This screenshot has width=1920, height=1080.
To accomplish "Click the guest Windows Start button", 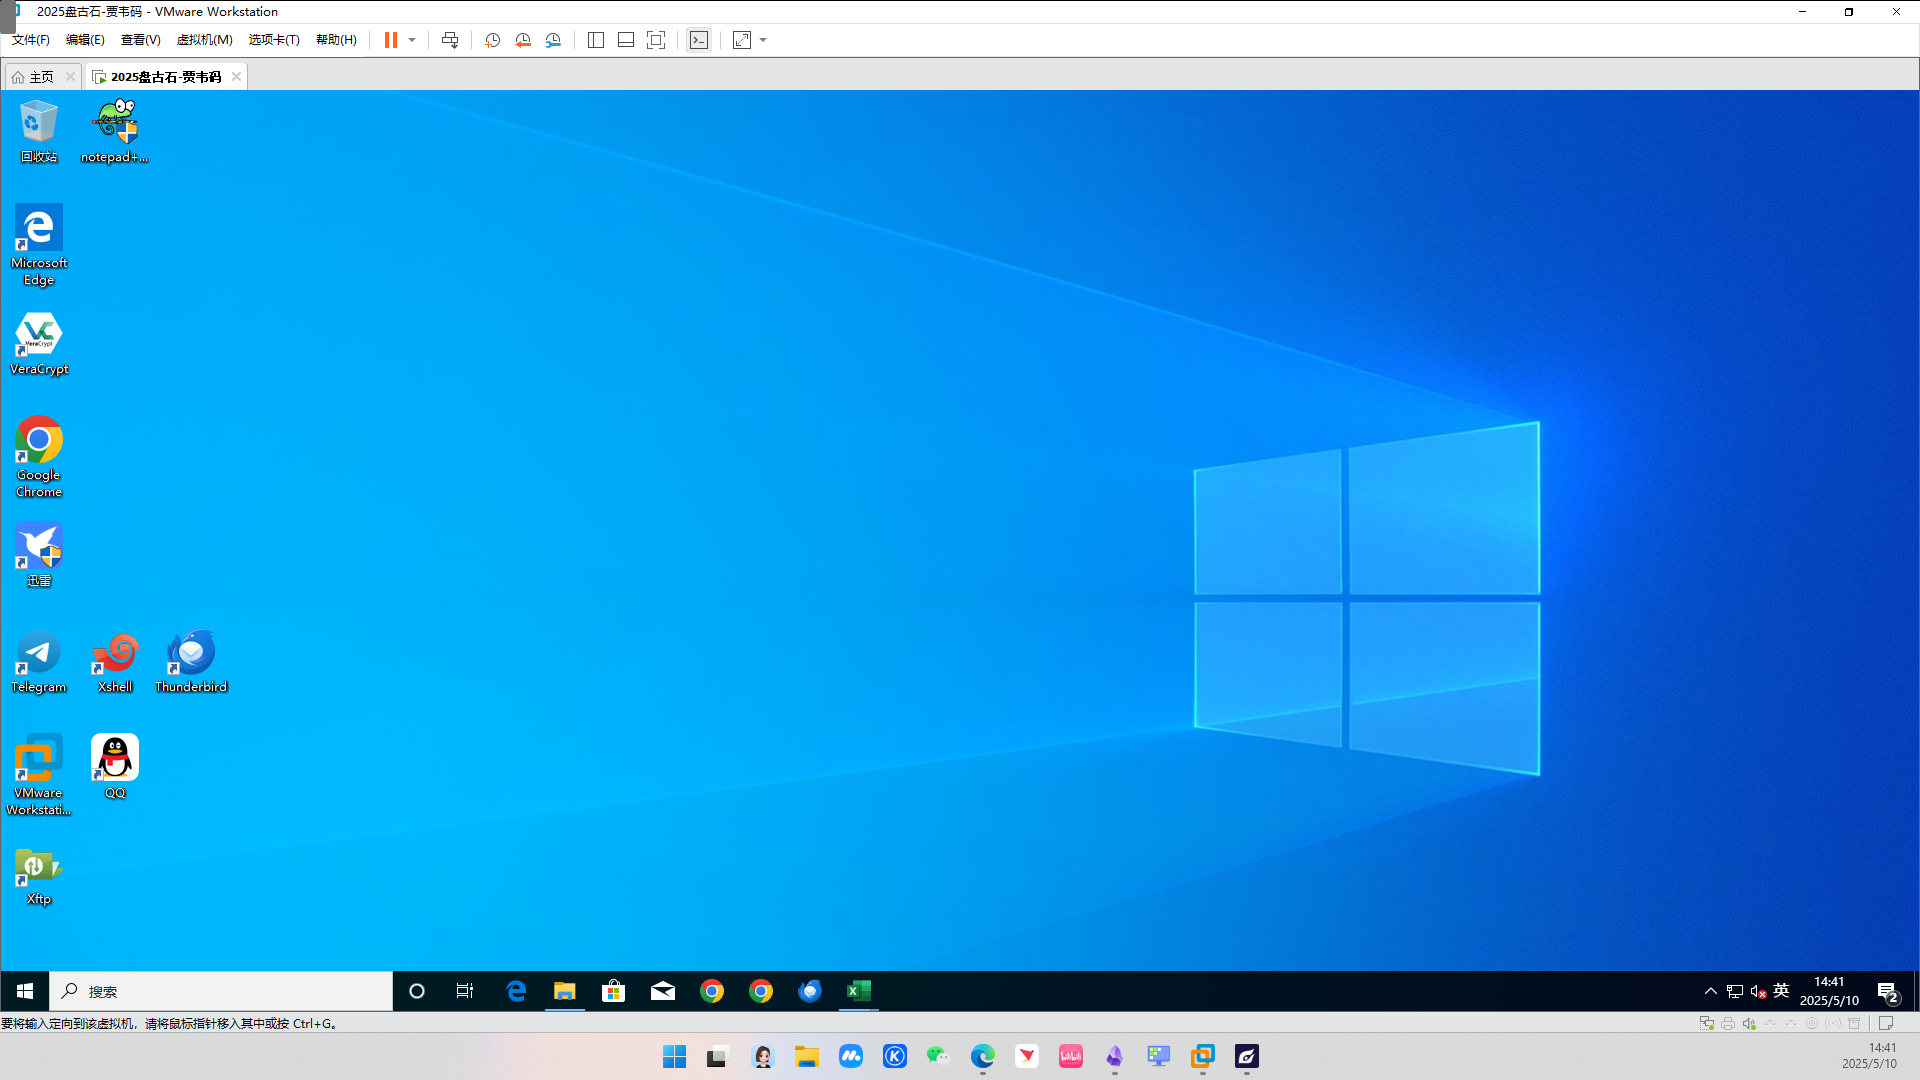I will [25, 991].
